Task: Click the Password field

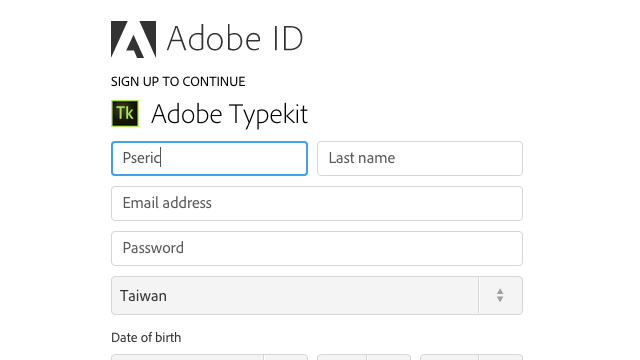Action: click(x=317, y=248)
